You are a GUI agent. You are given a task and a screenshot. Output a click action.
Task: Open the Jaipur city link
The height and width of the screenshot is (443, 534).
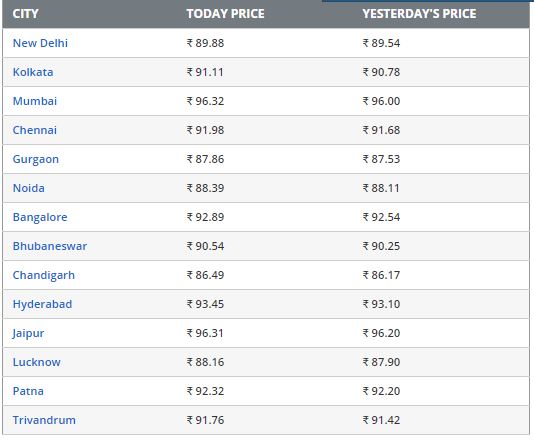28,333
